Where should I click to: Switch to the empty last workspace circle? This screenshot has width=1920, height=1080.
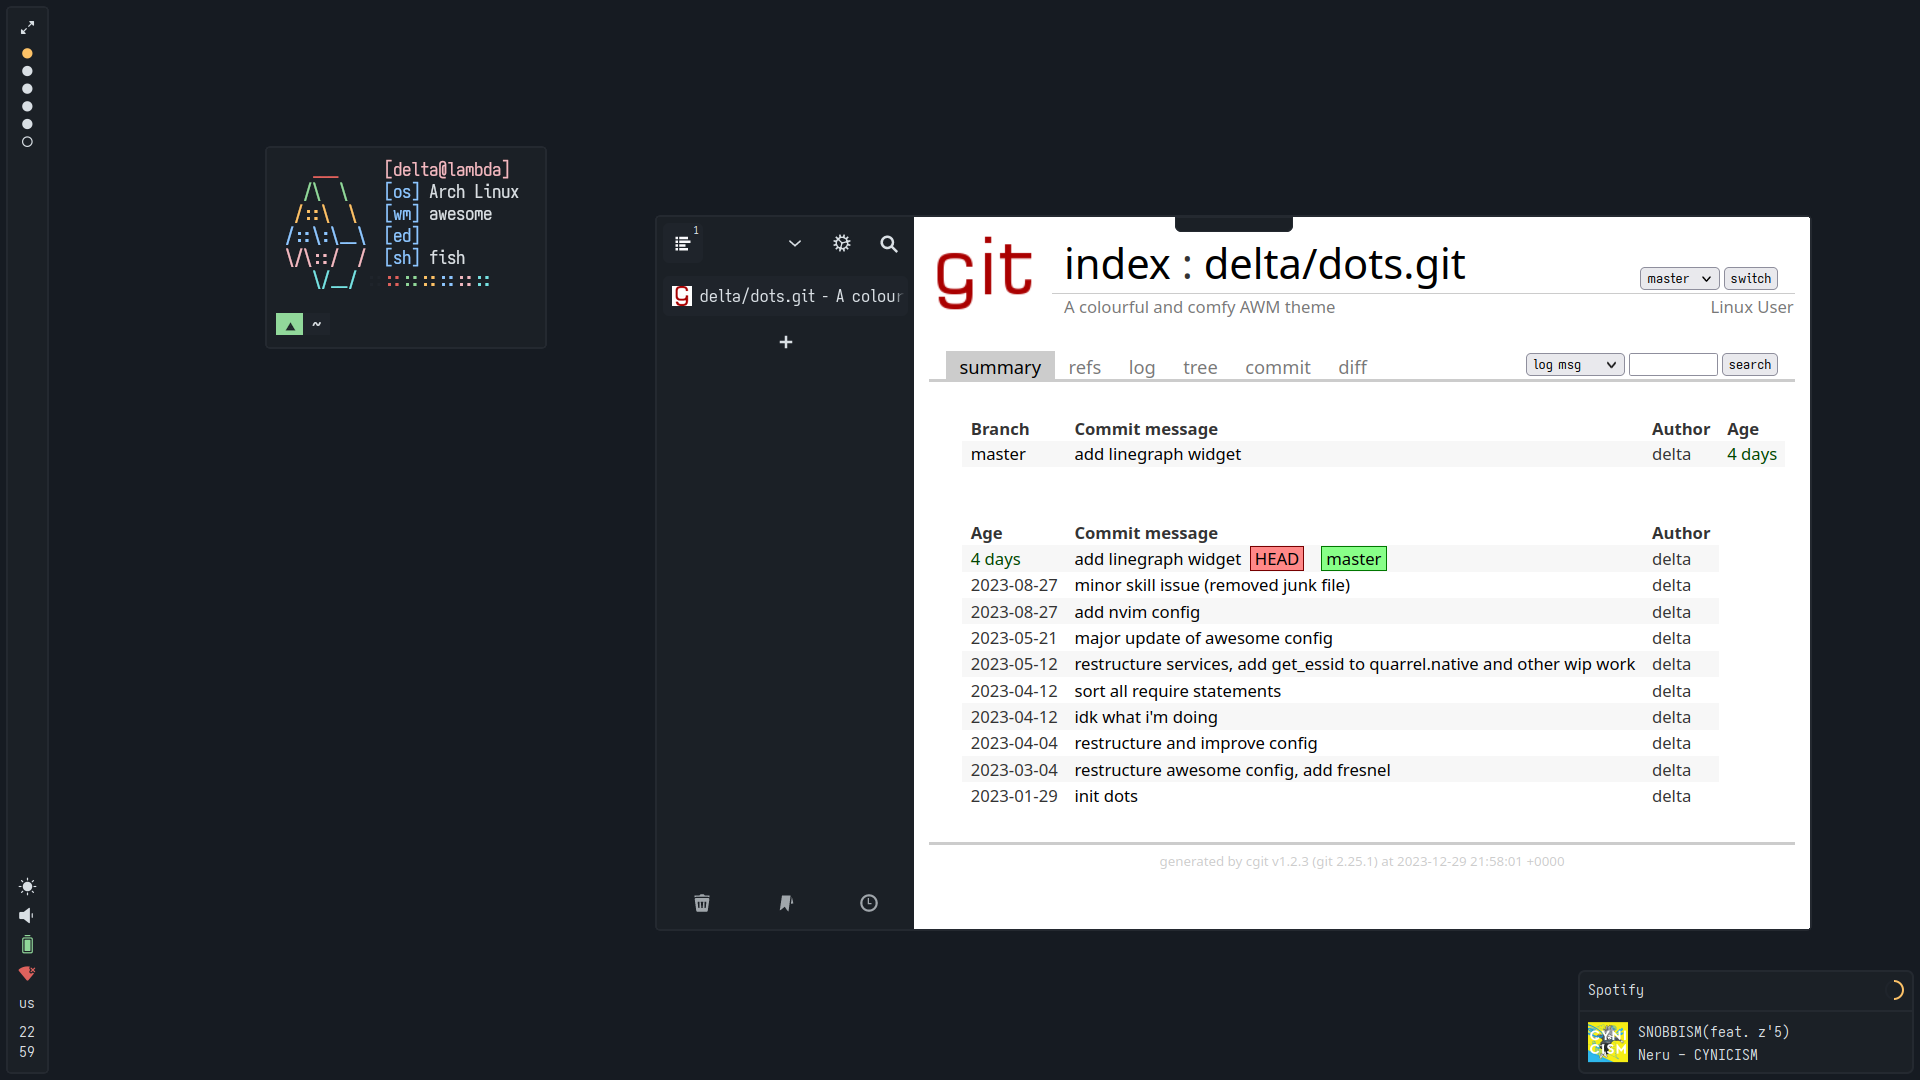27,142
